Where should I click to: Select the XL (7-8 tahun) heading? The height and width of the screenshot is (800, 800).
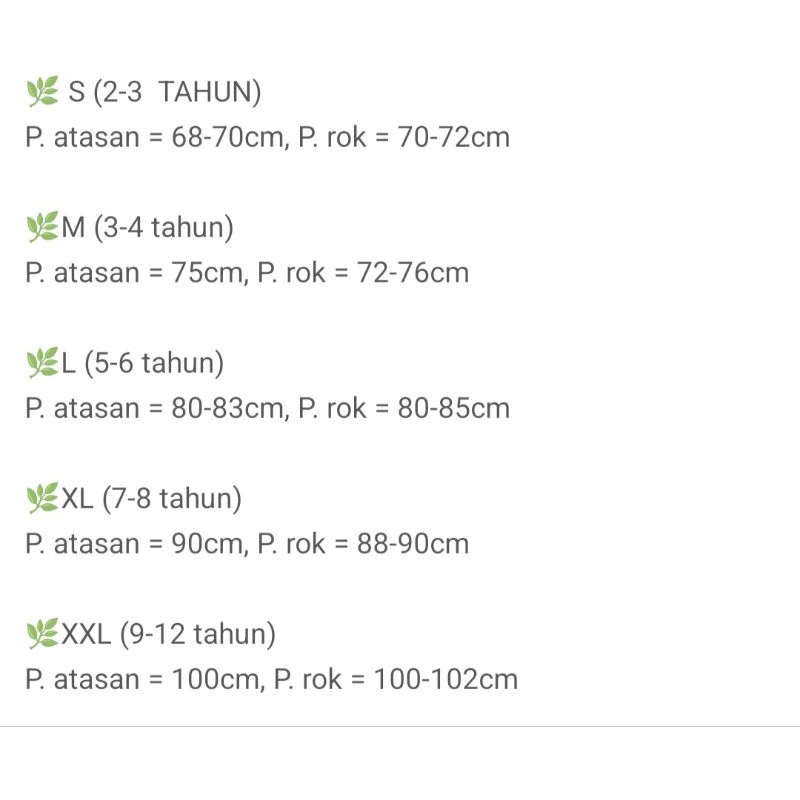[x=152, y=498]
